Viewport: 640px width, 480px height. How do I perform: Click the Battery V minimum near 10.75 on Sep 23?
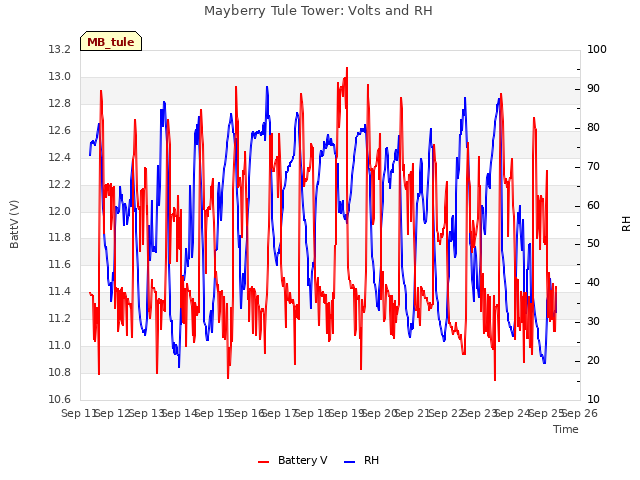(x=495, y=380)
